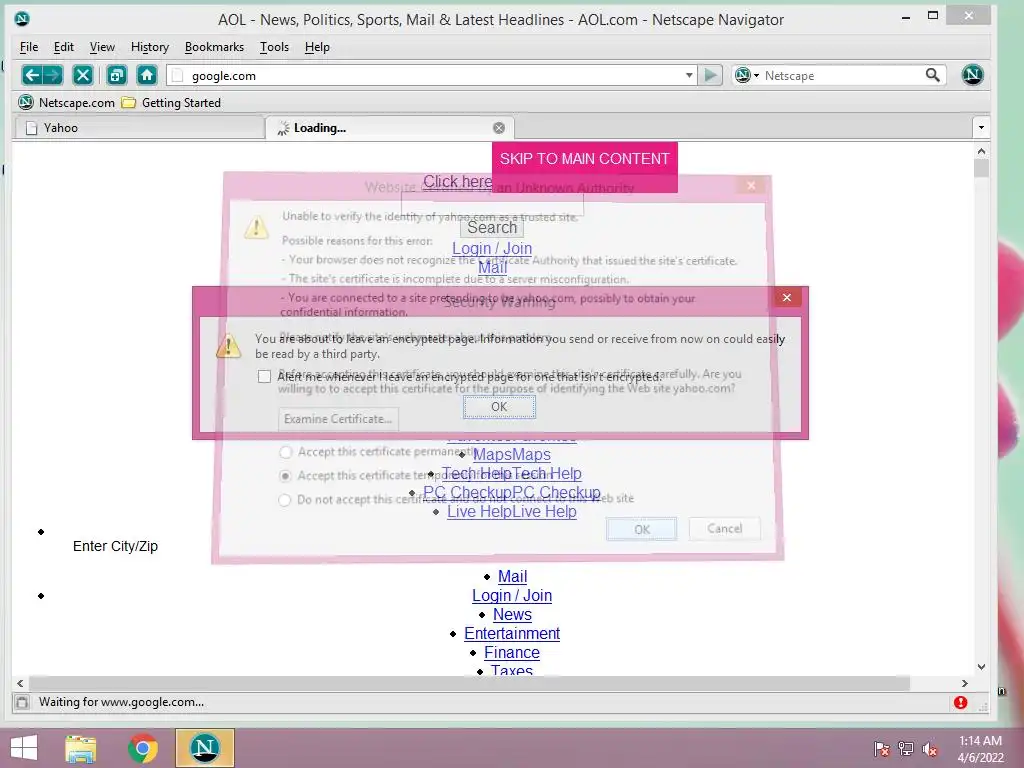Open the Edit menu
Screen dimensions: 1024x768
63,47
